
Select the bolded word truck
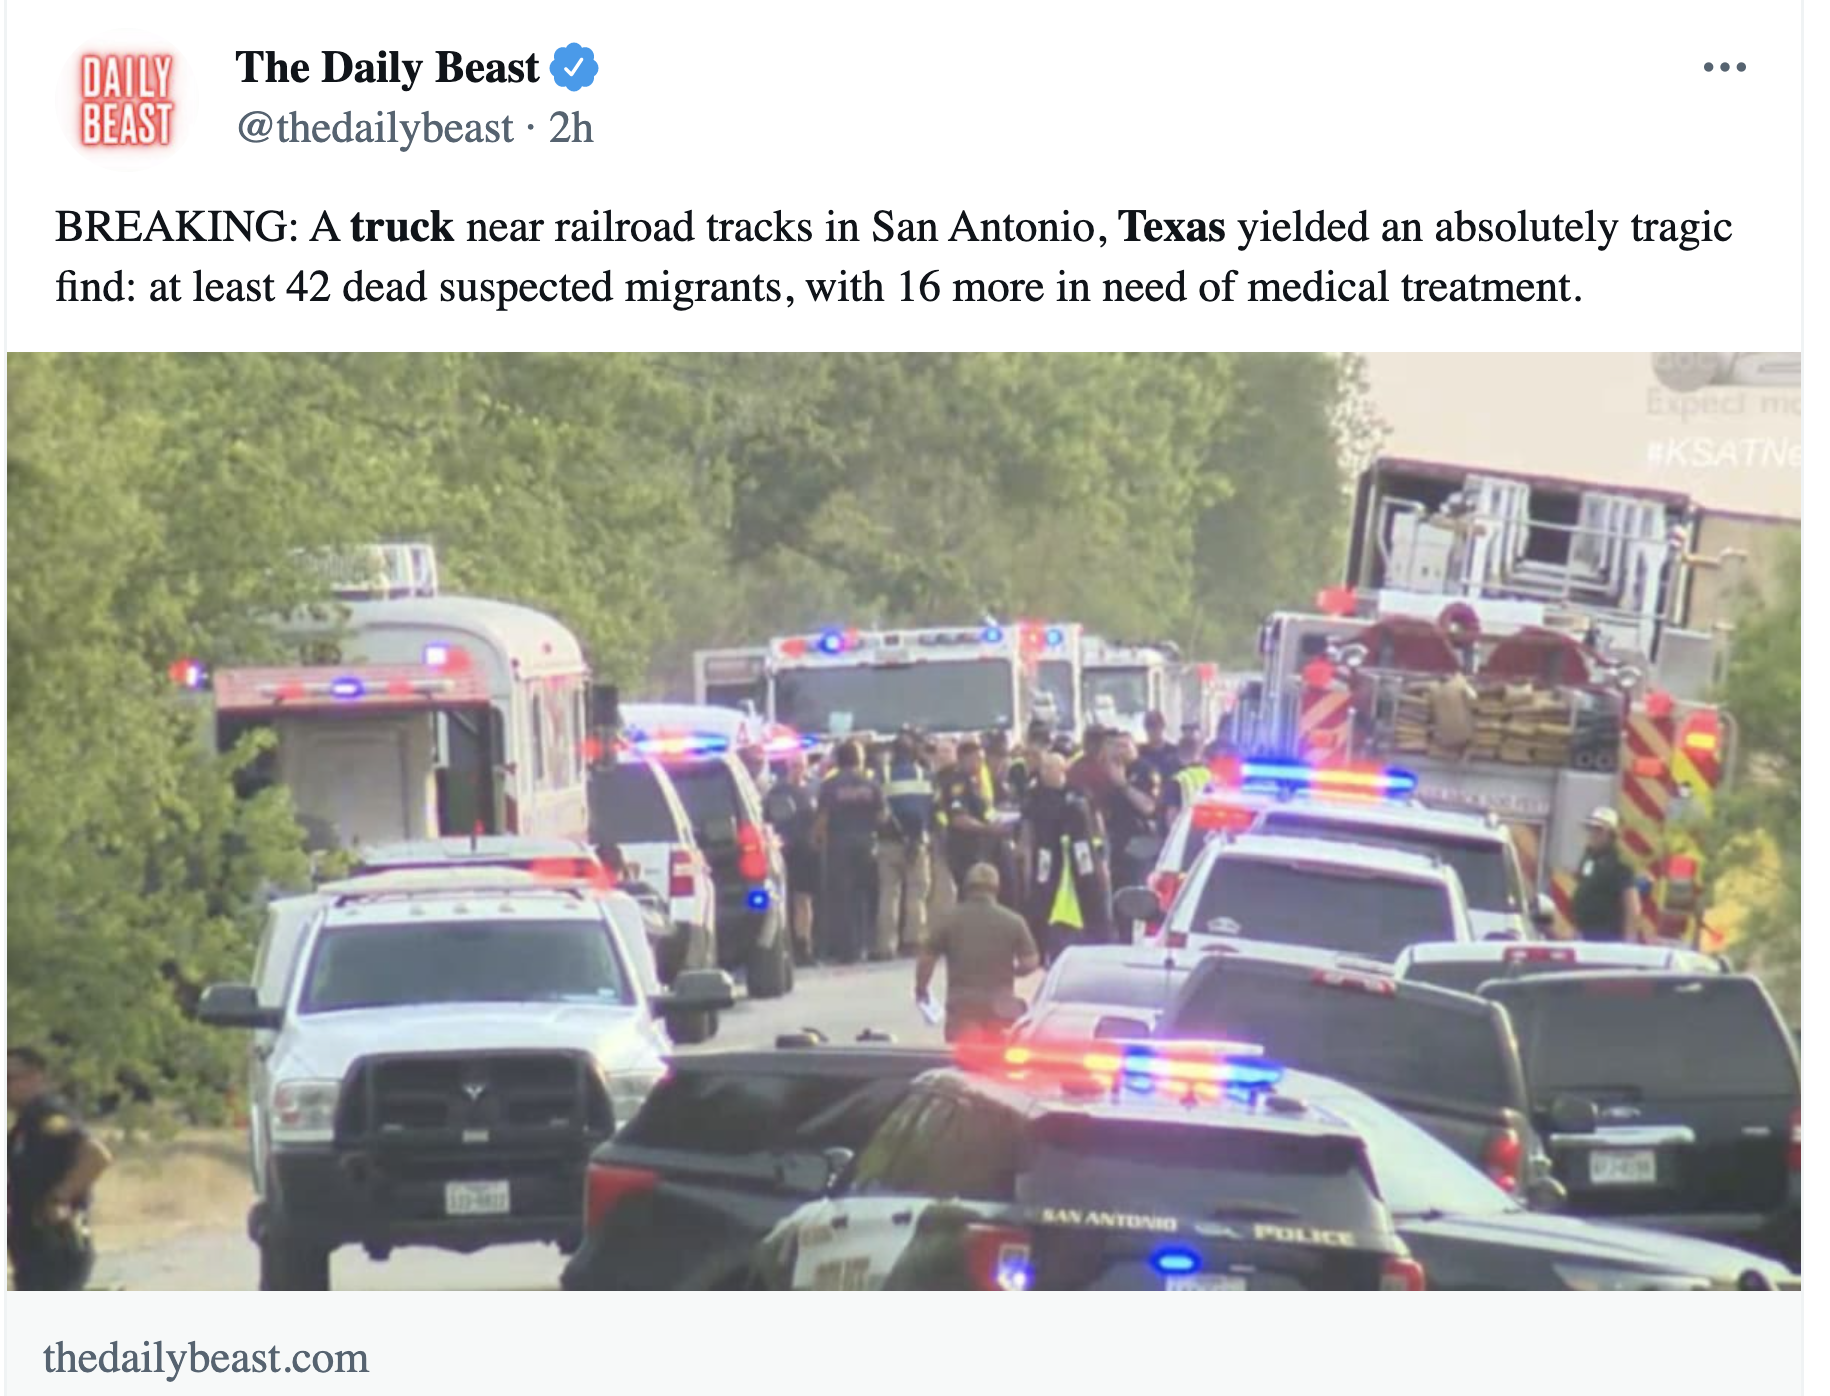(402, 227)
